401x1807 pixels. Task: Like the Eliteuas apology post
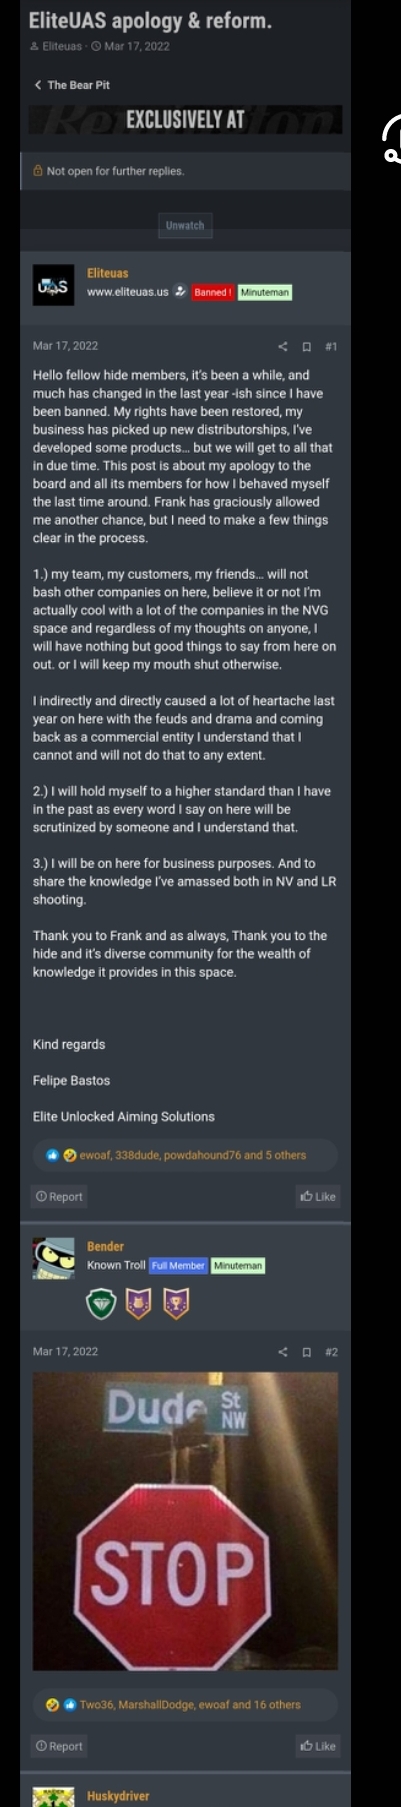tap(318, 1196)
